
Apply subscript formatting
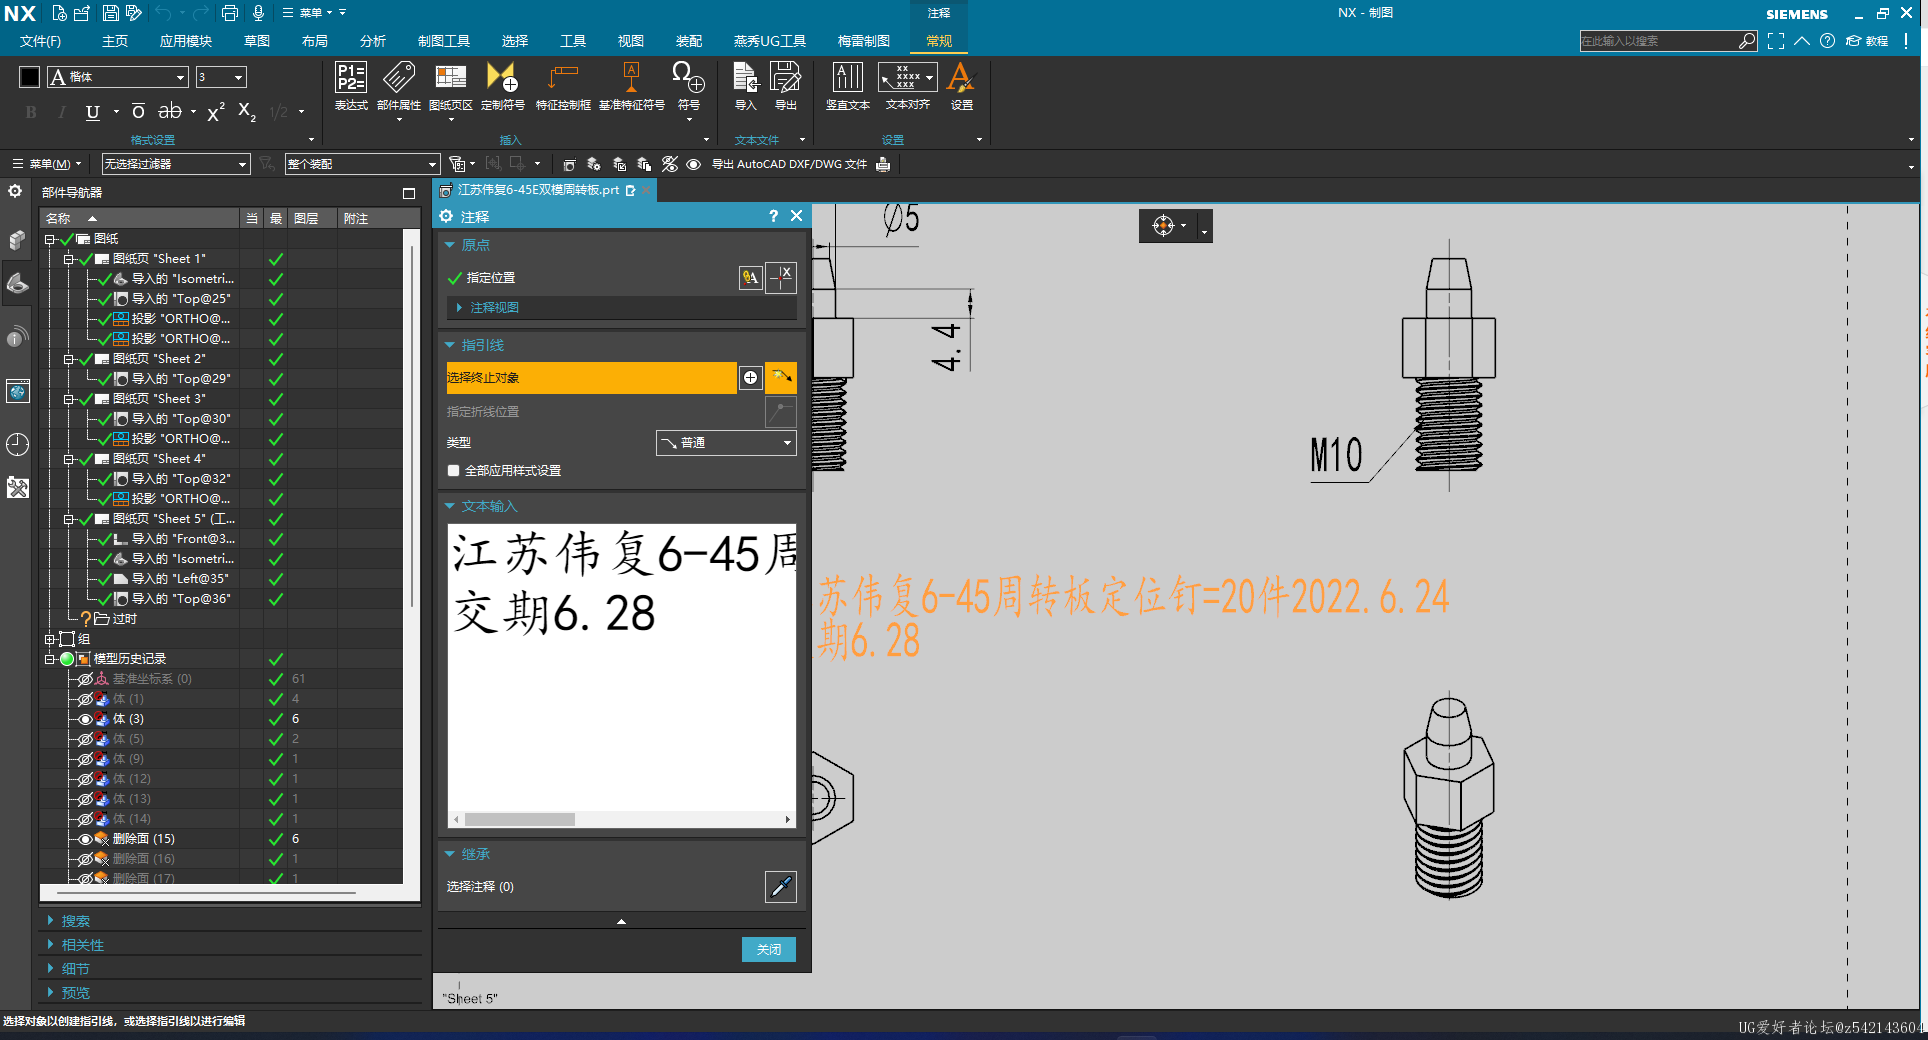coord(247,112)
